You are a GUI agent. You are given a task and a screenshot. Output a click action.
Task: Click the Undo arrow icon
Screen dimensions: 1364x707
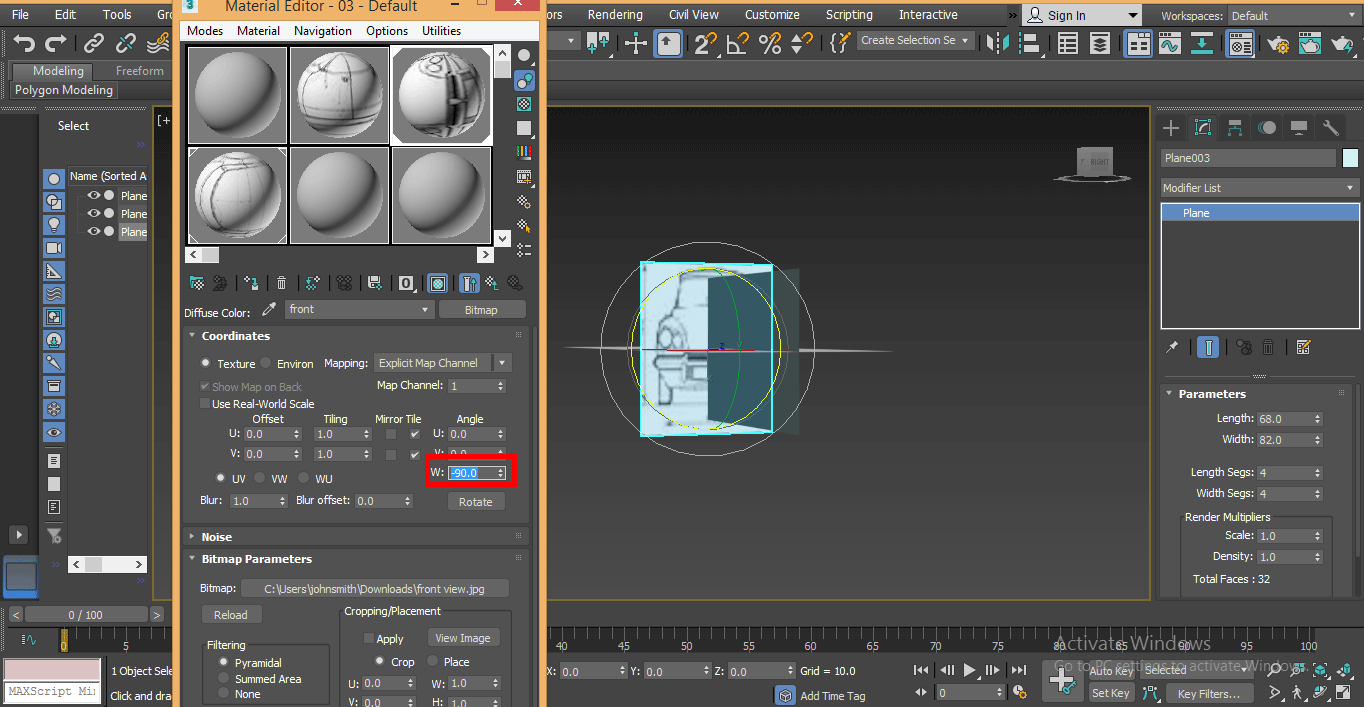[x=24, y=43]
